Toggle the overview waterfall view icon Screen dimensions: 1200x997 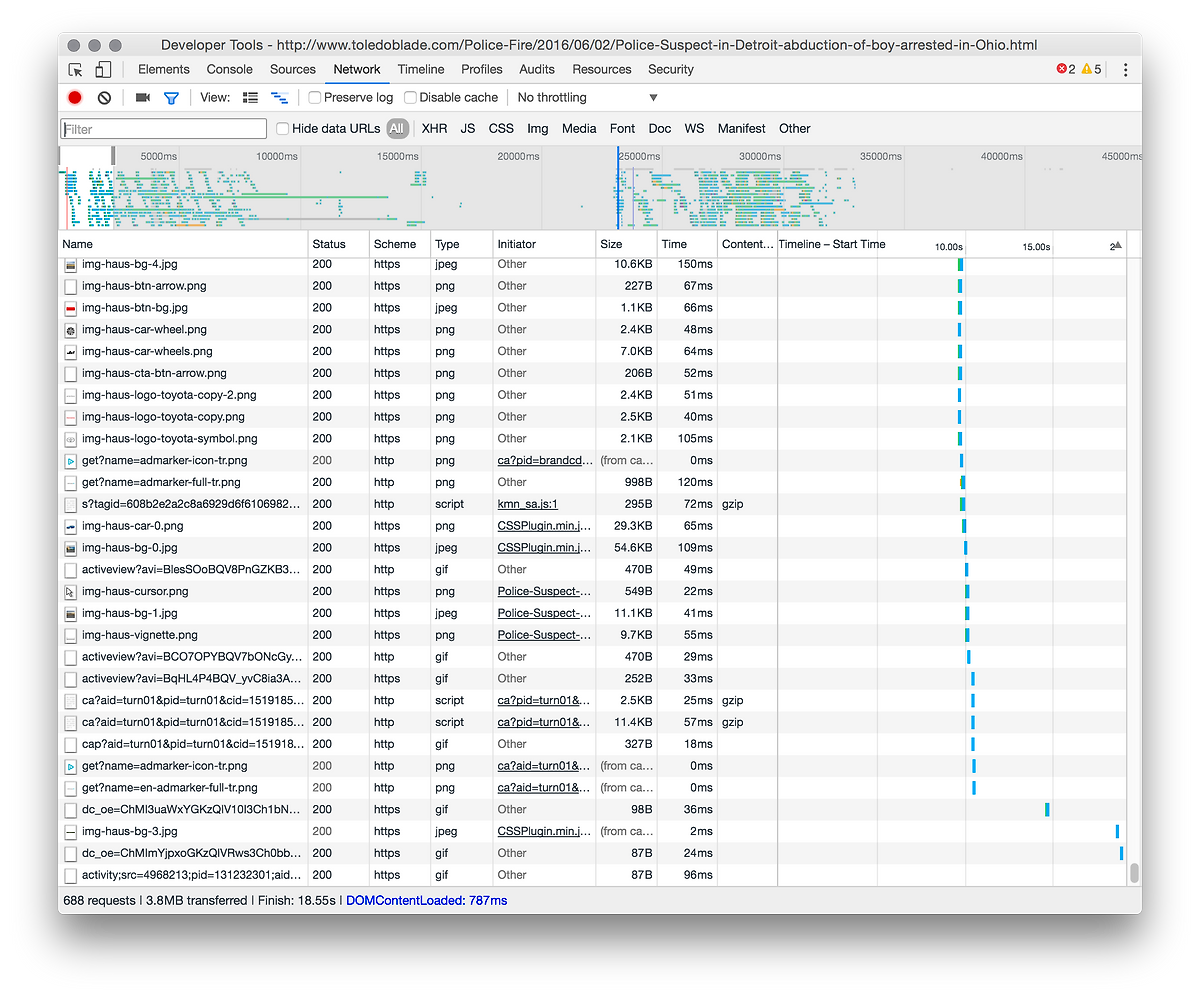pos(280,98)
